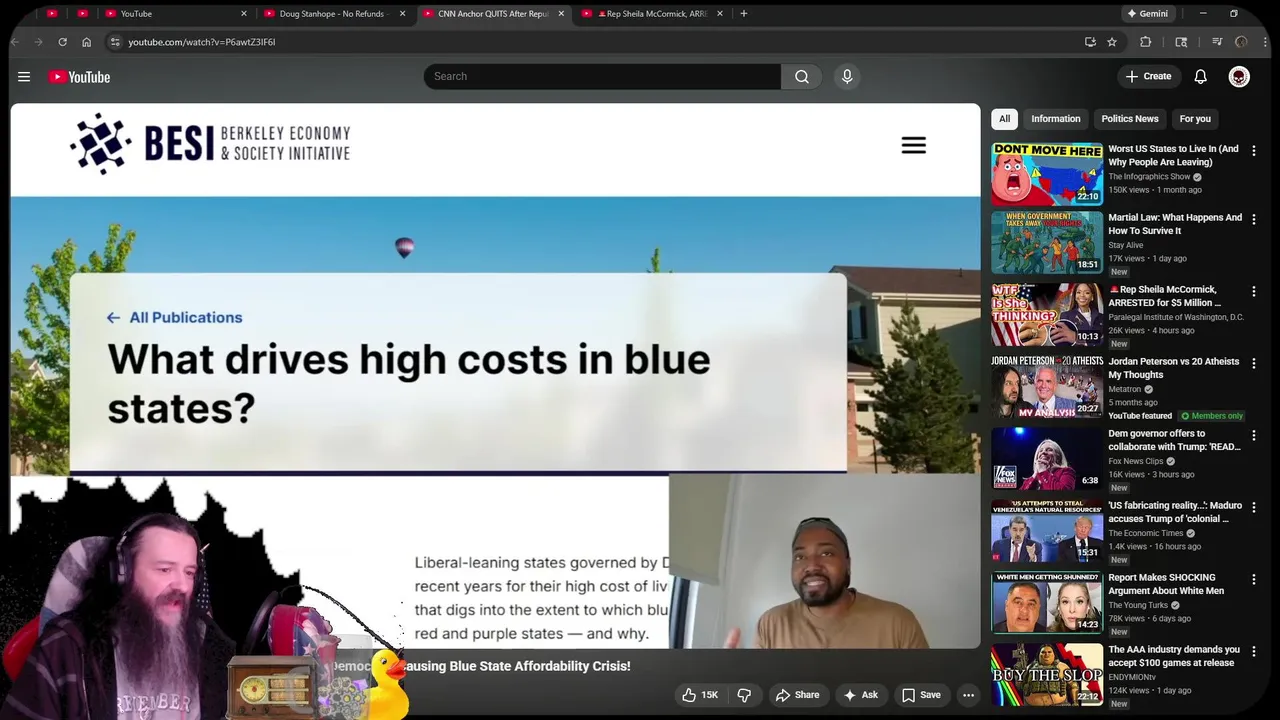Install app icon in address bar
Image resolution: width=1280 pixels, height=720 pixels.
click(1090, 42)
